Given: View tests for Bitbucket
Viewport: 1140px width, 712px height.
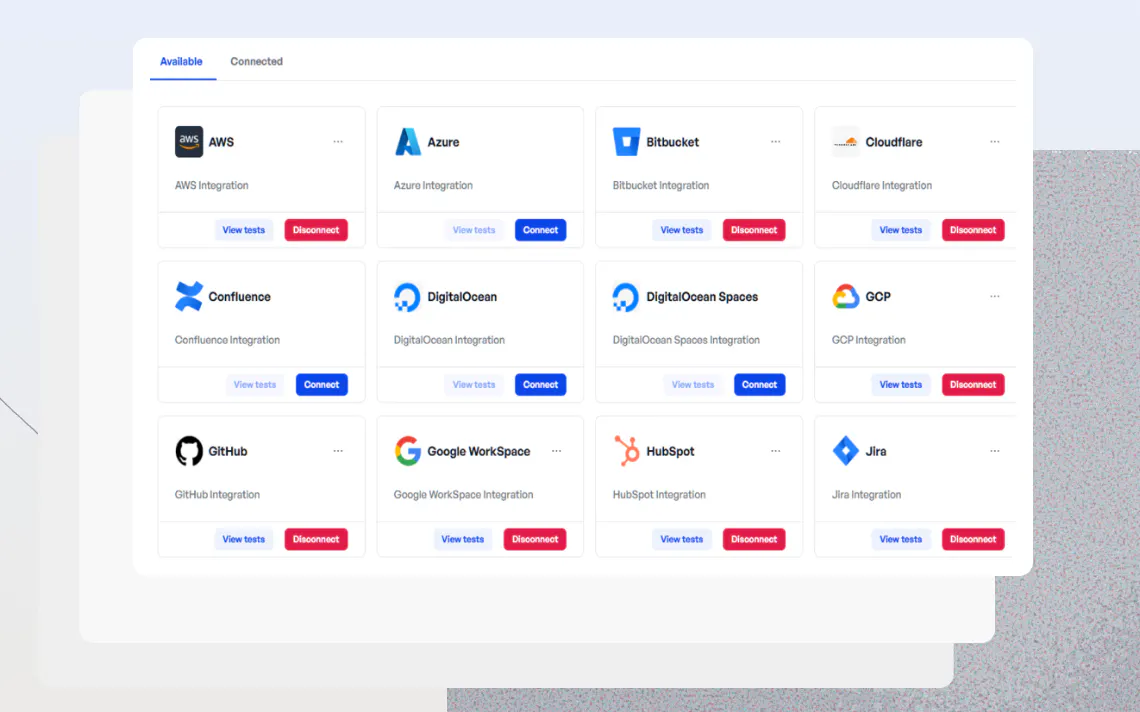Looking at the screenshot, I should pyautogui.click(x=681, y=230).
